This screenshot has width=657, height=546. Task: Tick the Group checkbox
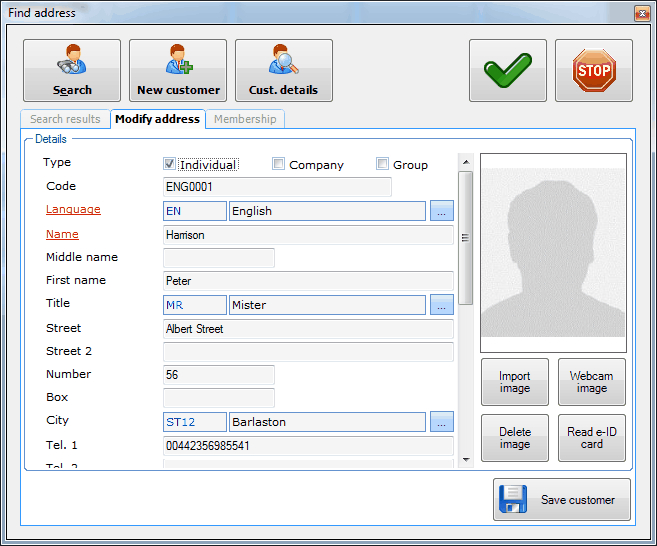click(383, 164)
